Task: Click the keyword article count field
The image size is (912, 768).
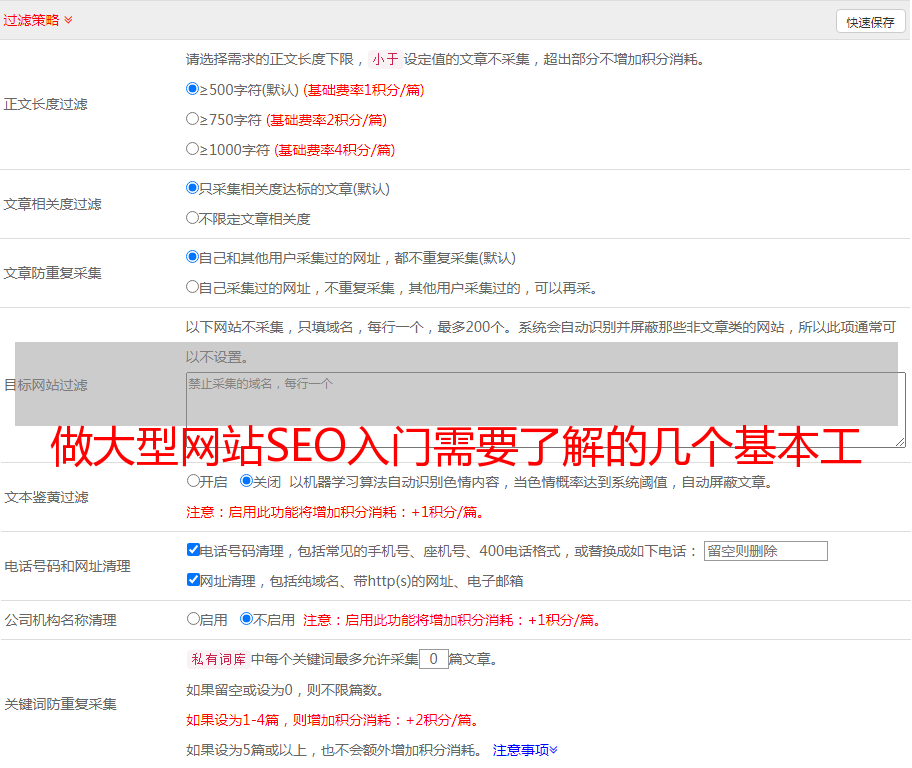Action: (433, 659)
